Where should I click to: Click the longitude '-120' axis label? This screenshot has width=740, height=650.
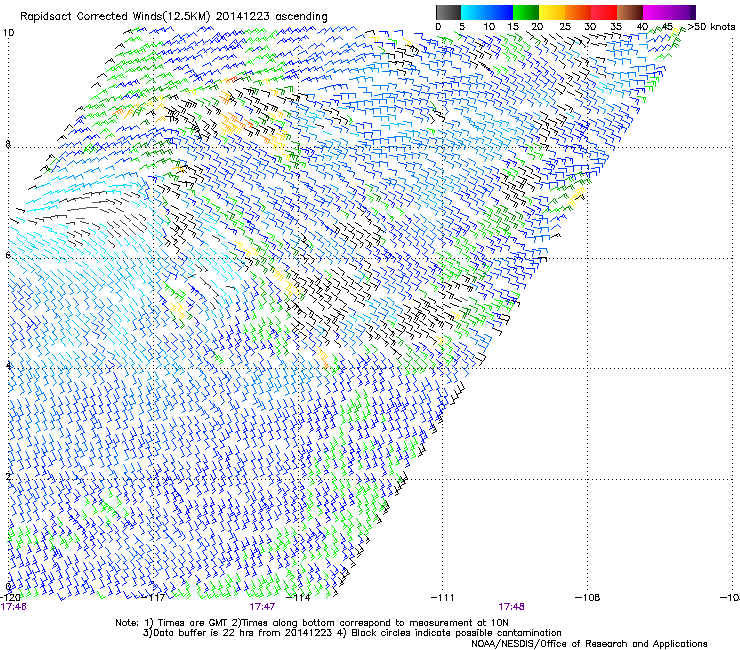click(10, 597)
